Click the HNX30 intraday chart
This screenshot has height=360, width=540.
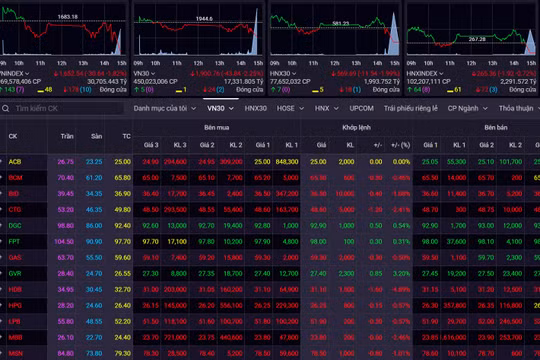point(335,30)
